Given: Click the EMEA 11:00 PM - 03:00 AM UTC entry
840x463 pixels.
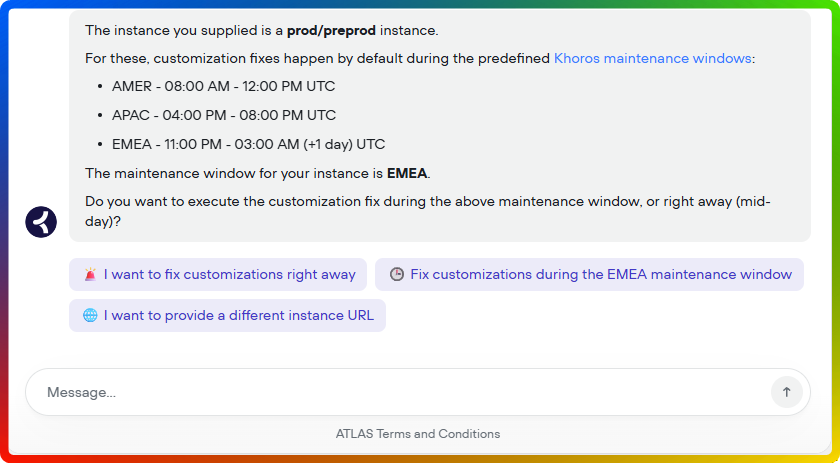Looking at the screenshot, I should tap(248, 144).
